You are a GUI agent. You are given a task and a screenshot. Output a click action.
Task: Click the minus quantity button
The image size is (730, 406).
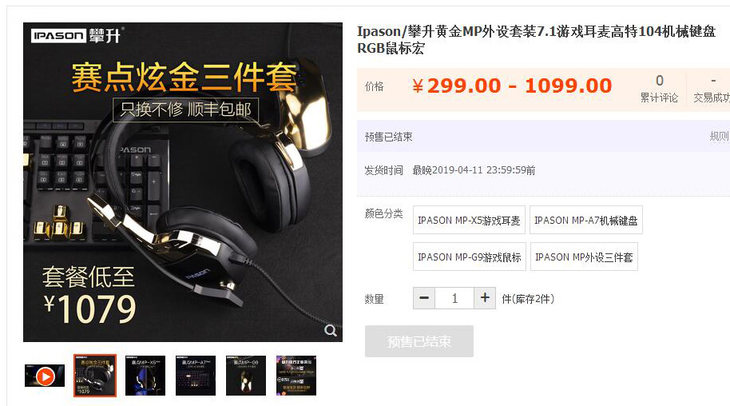pyautogui.click(x=424, y=298)
